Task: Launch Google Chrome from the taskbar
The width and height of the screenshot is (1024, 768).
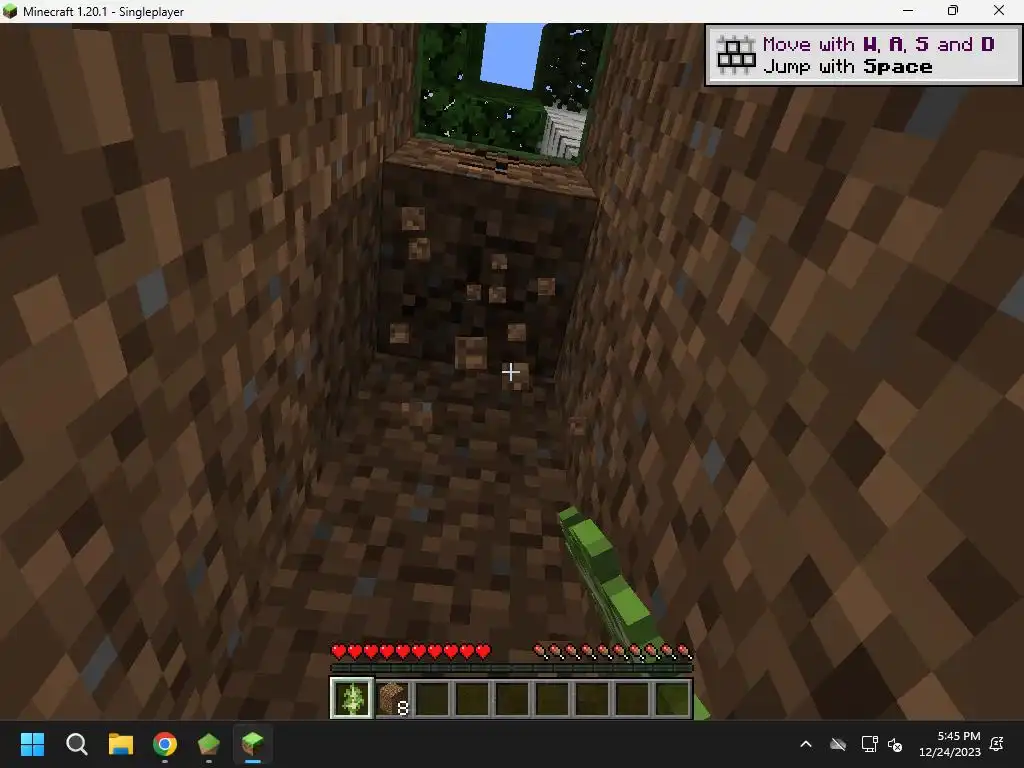Action: pos(165,744)
